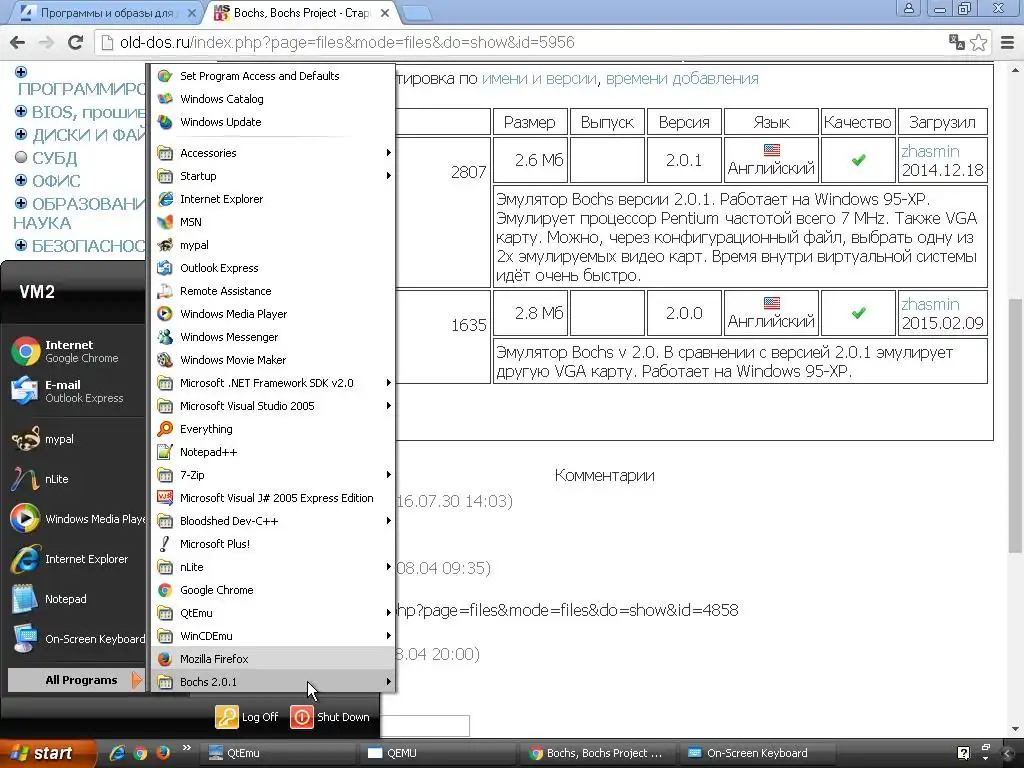Viewport: 1024px width, 768px height.
Task: Sort by имени и версии link
Action: pyautogui.click(x=539, y=78)
